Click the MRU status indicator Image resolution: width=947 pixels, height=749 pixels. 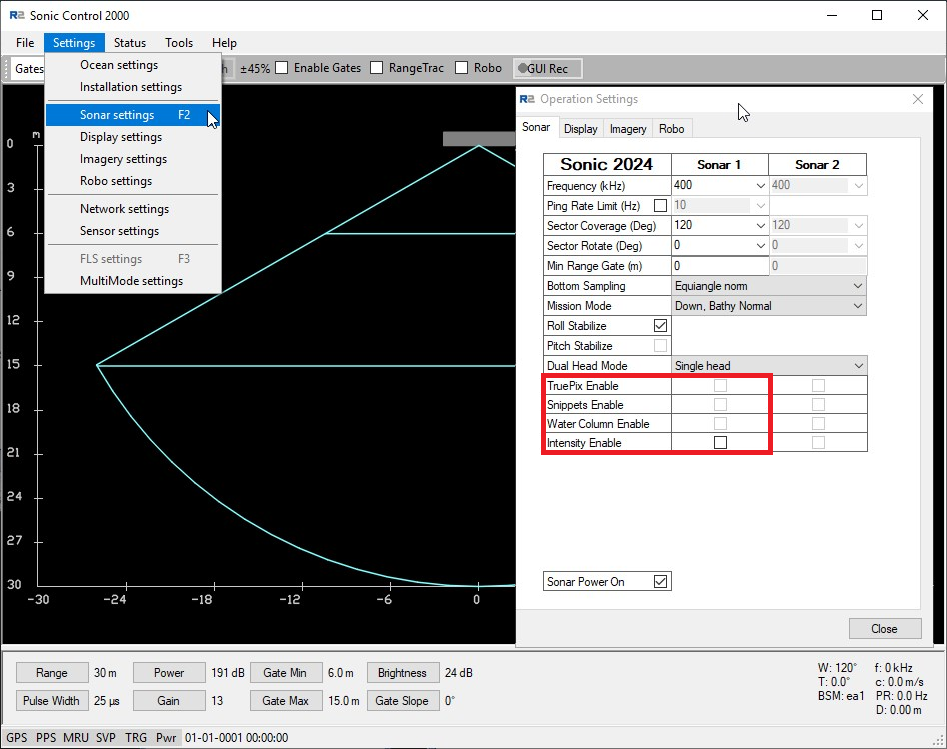tap(76, 738)
